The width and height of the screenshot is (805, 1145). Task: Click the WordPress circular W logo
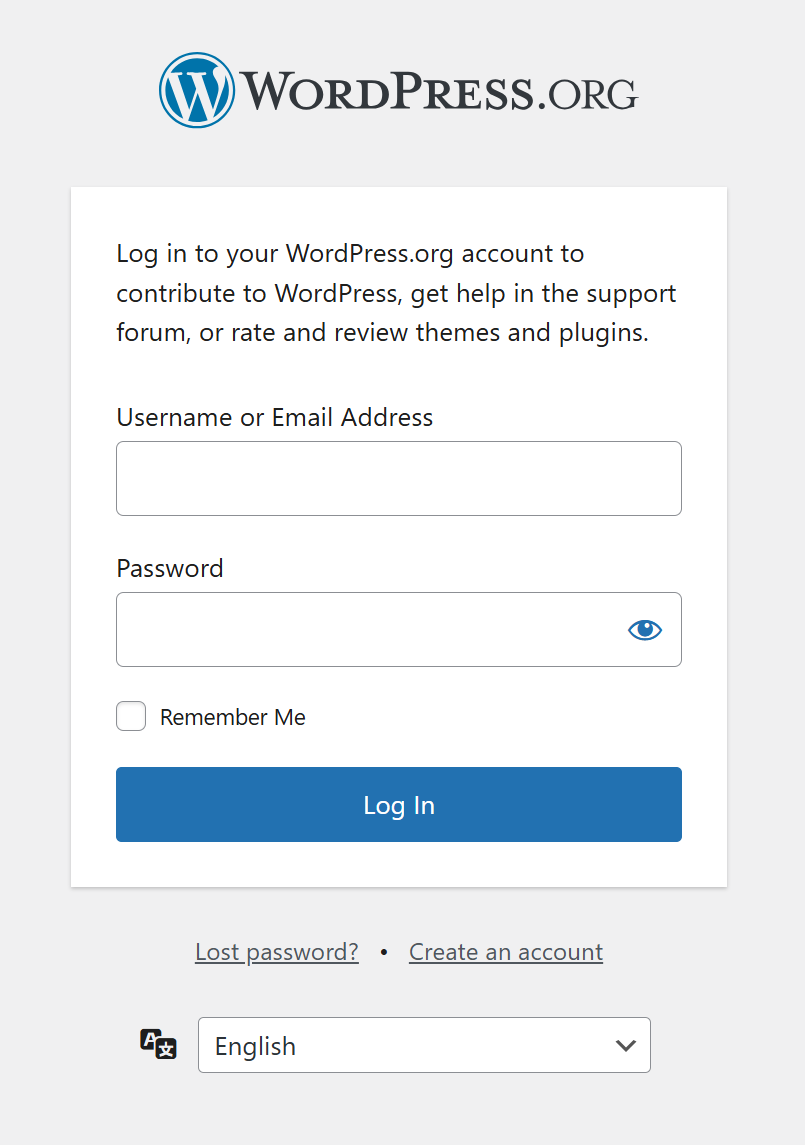click(197, 91)
